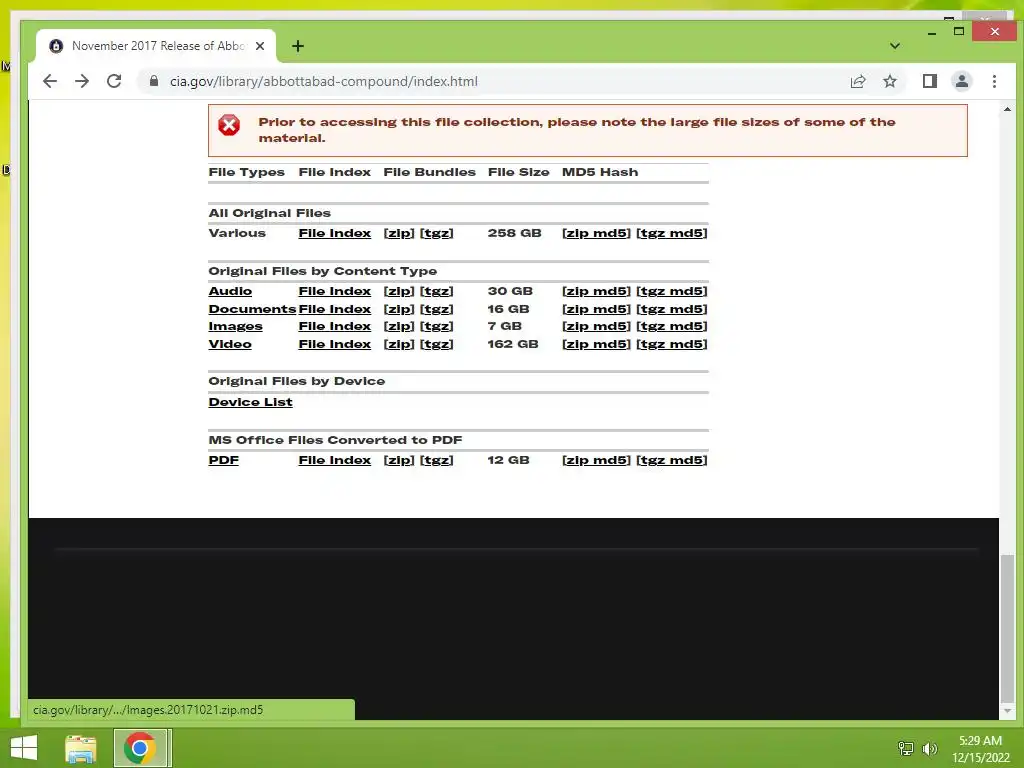The height and width of the screenshot is (768, 1024).
Task: Open Chrome's three-dot menu
Action: pos(994,82)
